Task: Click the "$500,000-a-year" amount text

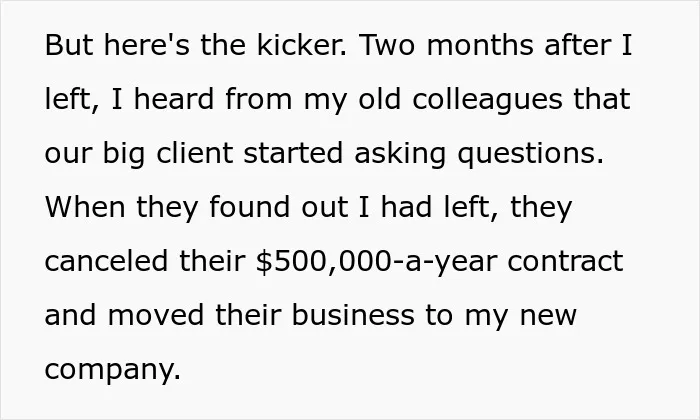Action: [x=376, y=262]
